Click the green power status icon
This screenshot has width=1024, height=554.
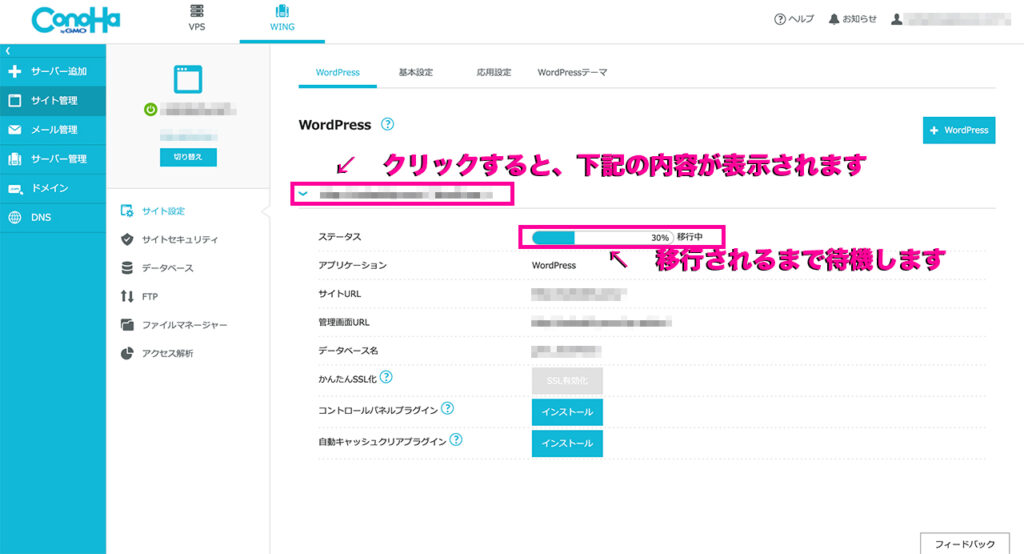point(150,109)
